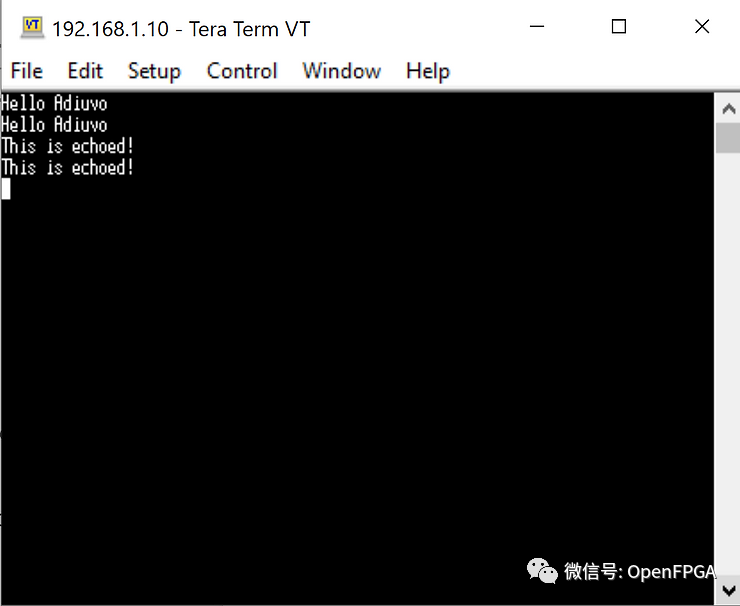The image size is (740, 606).
Task: Click the scrollbar up arrow
Action: coord(728,106)
